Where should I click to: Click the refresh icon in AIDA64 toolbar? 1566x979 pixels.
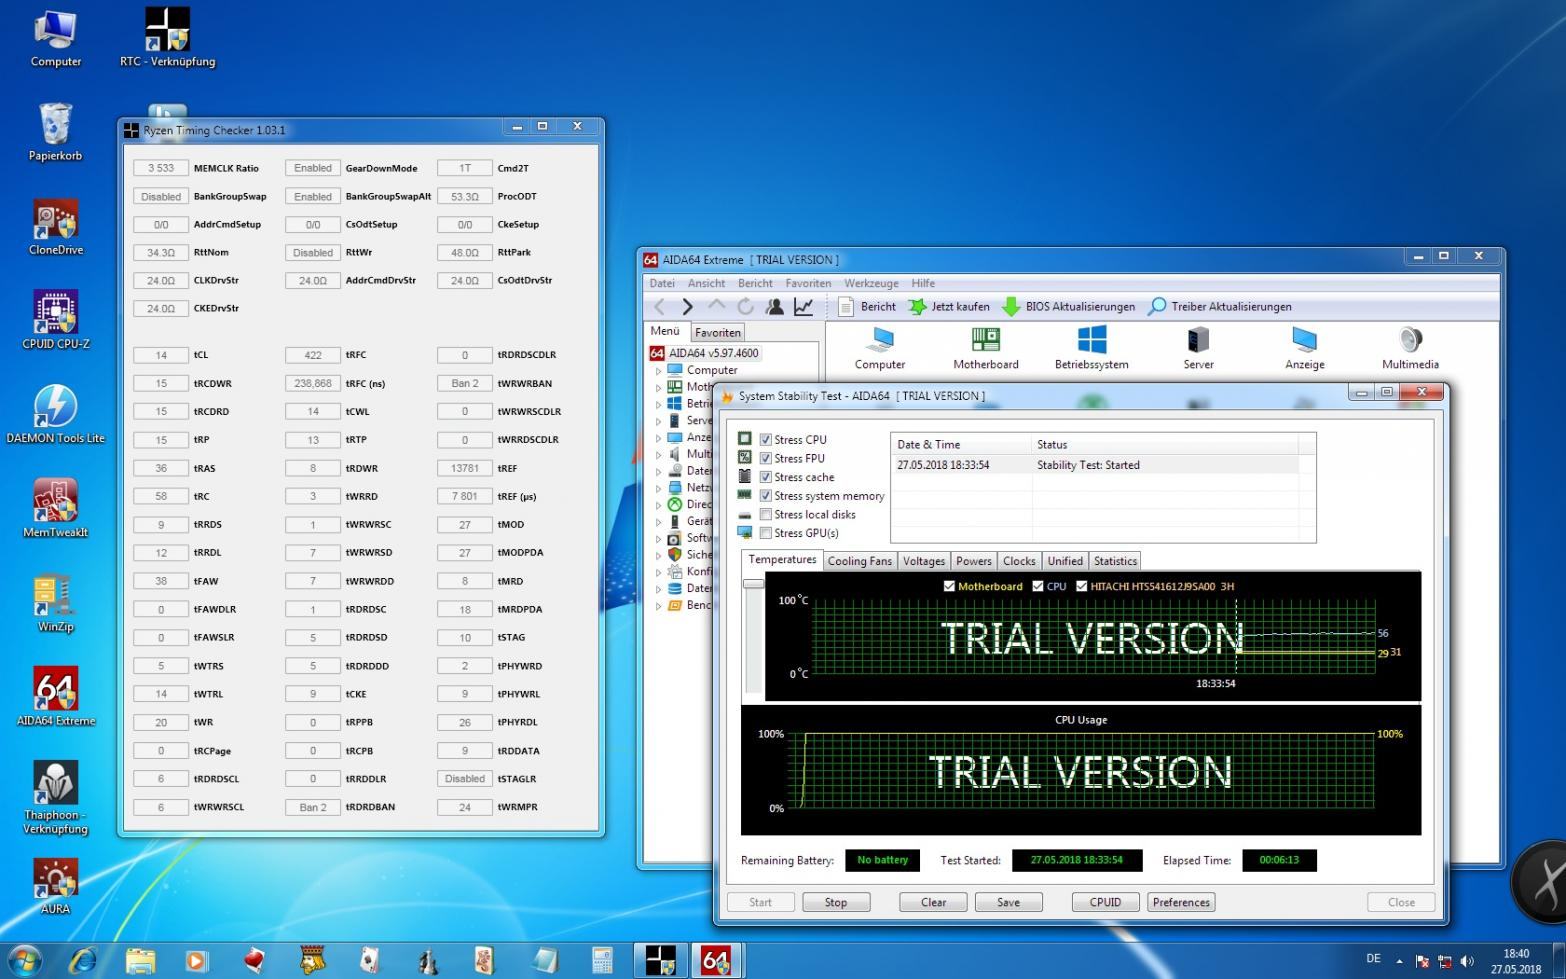click(745, 307)
